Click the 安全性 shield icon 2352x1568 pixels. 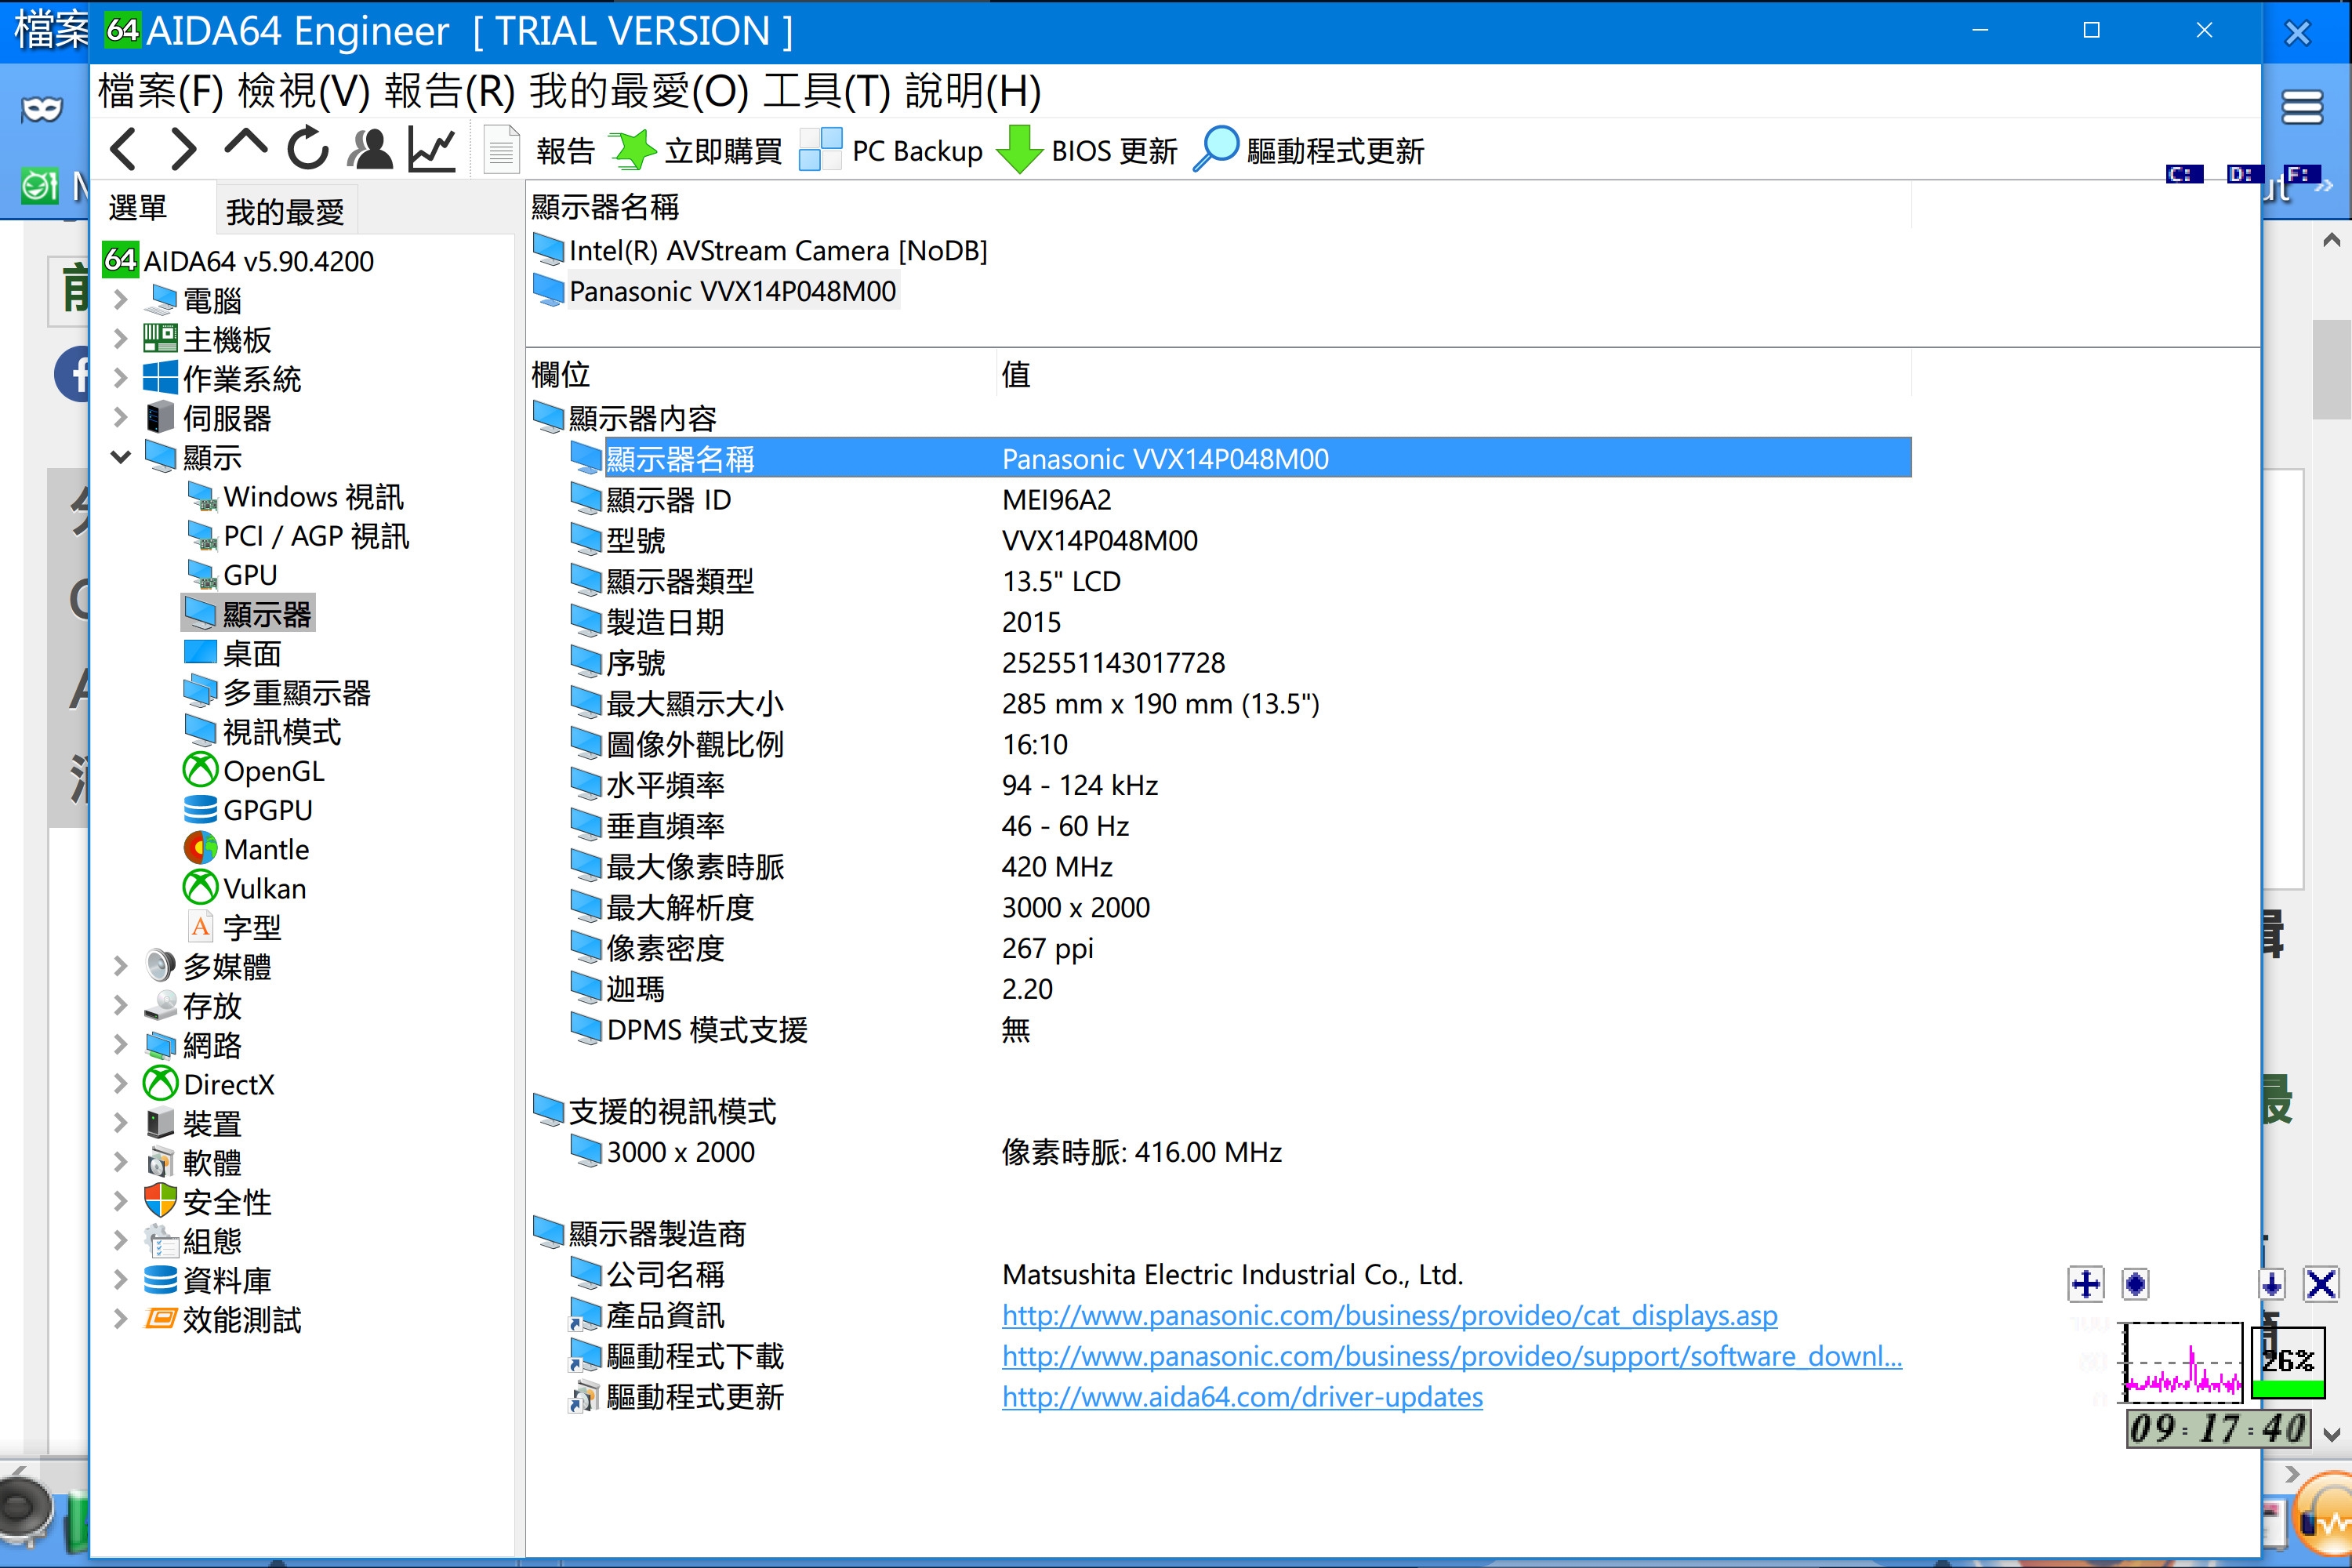click(160, 1201)
